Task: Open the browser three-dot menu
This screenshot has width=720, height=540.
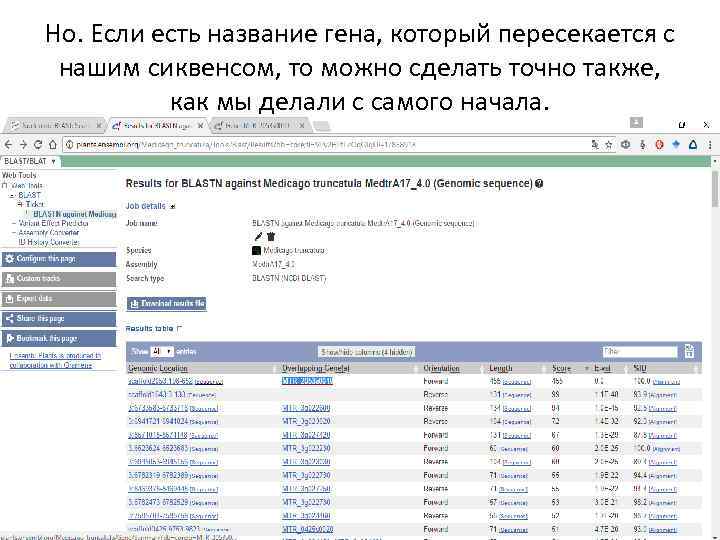Action: point(710,145)
